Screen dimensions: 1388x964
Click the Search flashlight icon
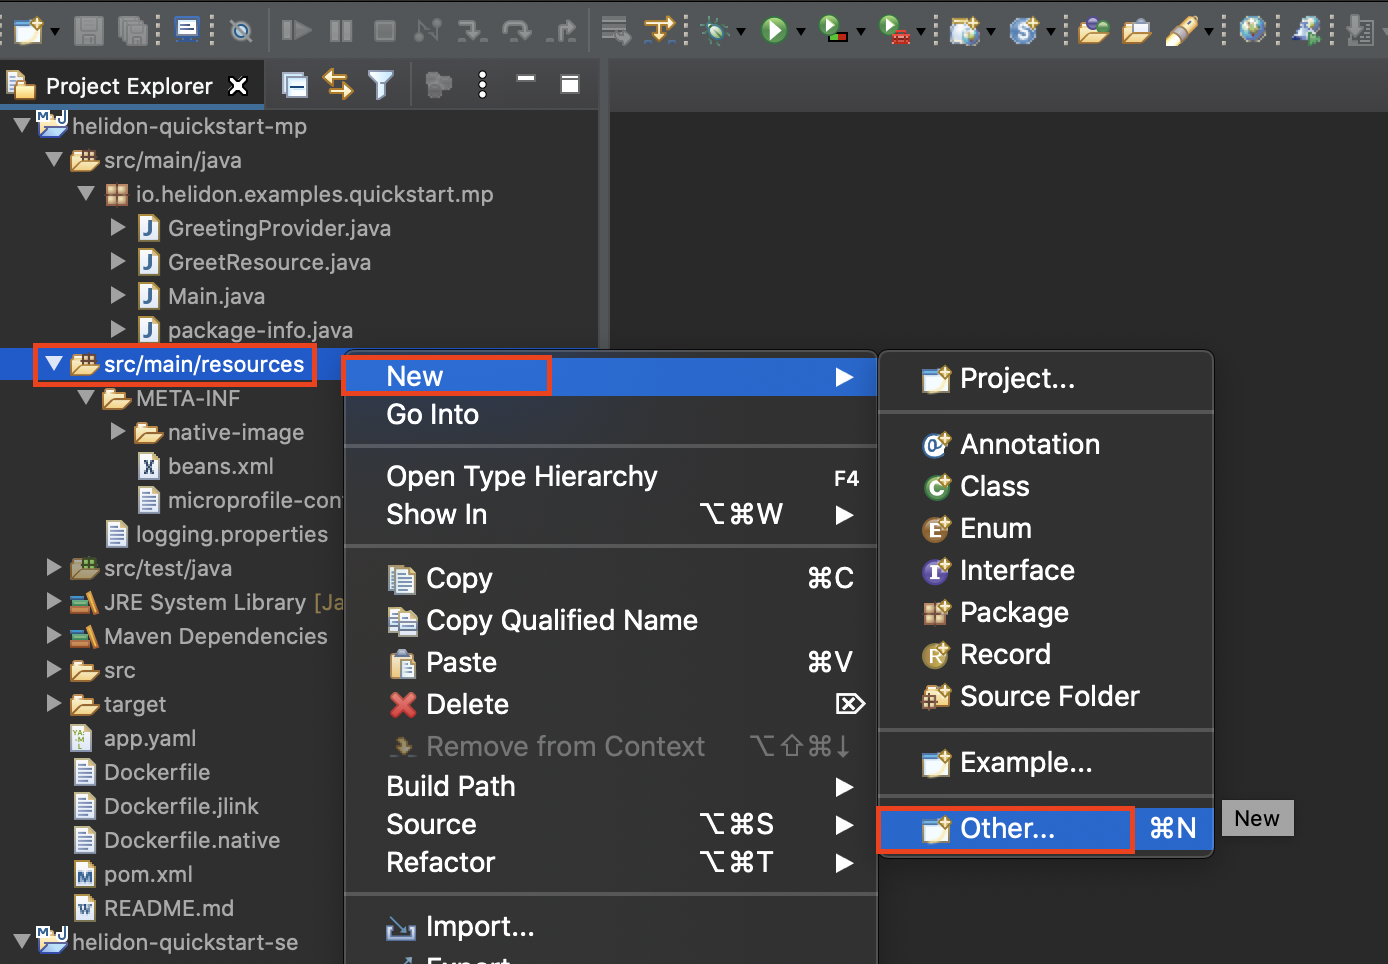(x=1181, y=30)
